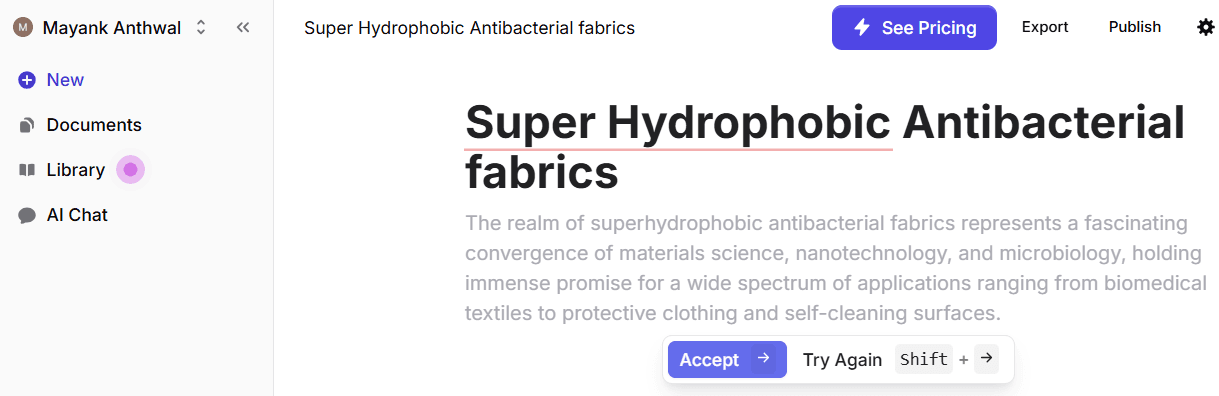Click the right-arrow key hint after Shift

(x=986, y=359)
